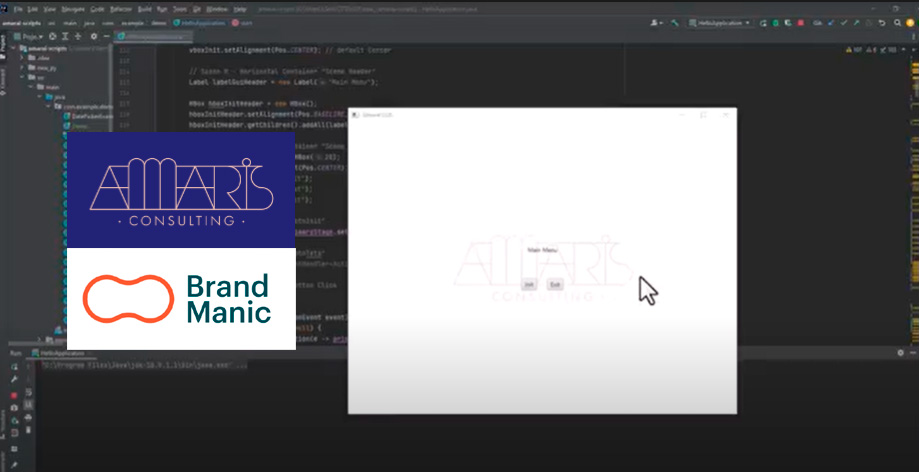Screen dimensions: 919x472
Task: Open the Refactor menu
Action: [x=121, y=10]
